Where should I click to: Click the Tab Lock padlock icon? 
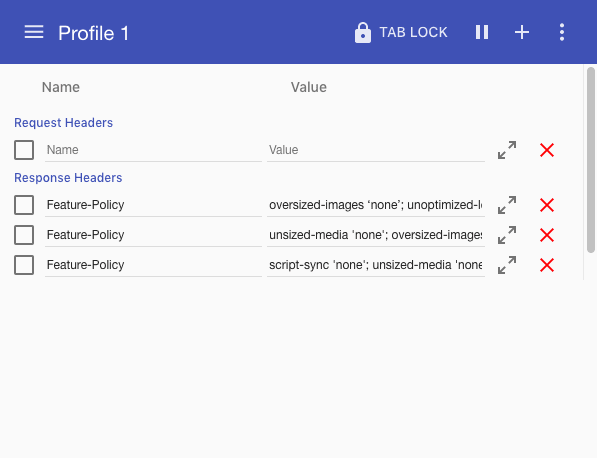coord(362,32)
